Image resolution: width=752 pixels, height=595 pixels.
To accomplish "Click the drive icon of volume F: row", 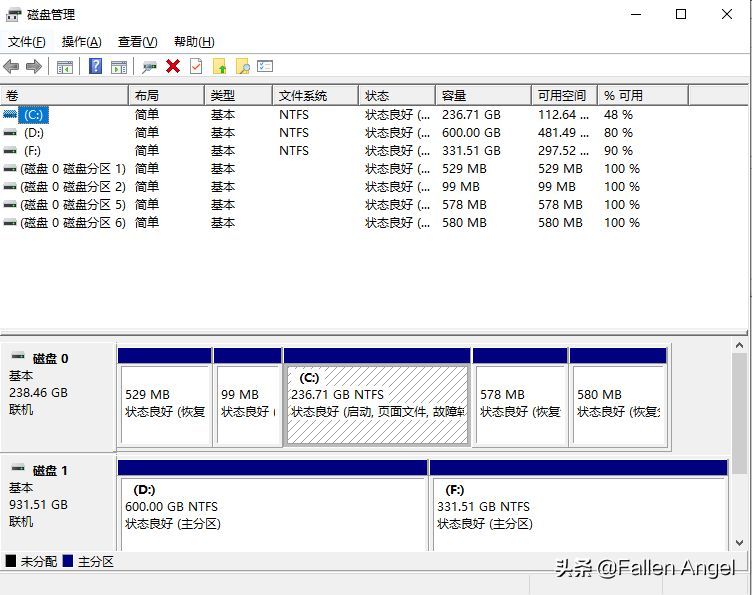I will coord(10,151).
